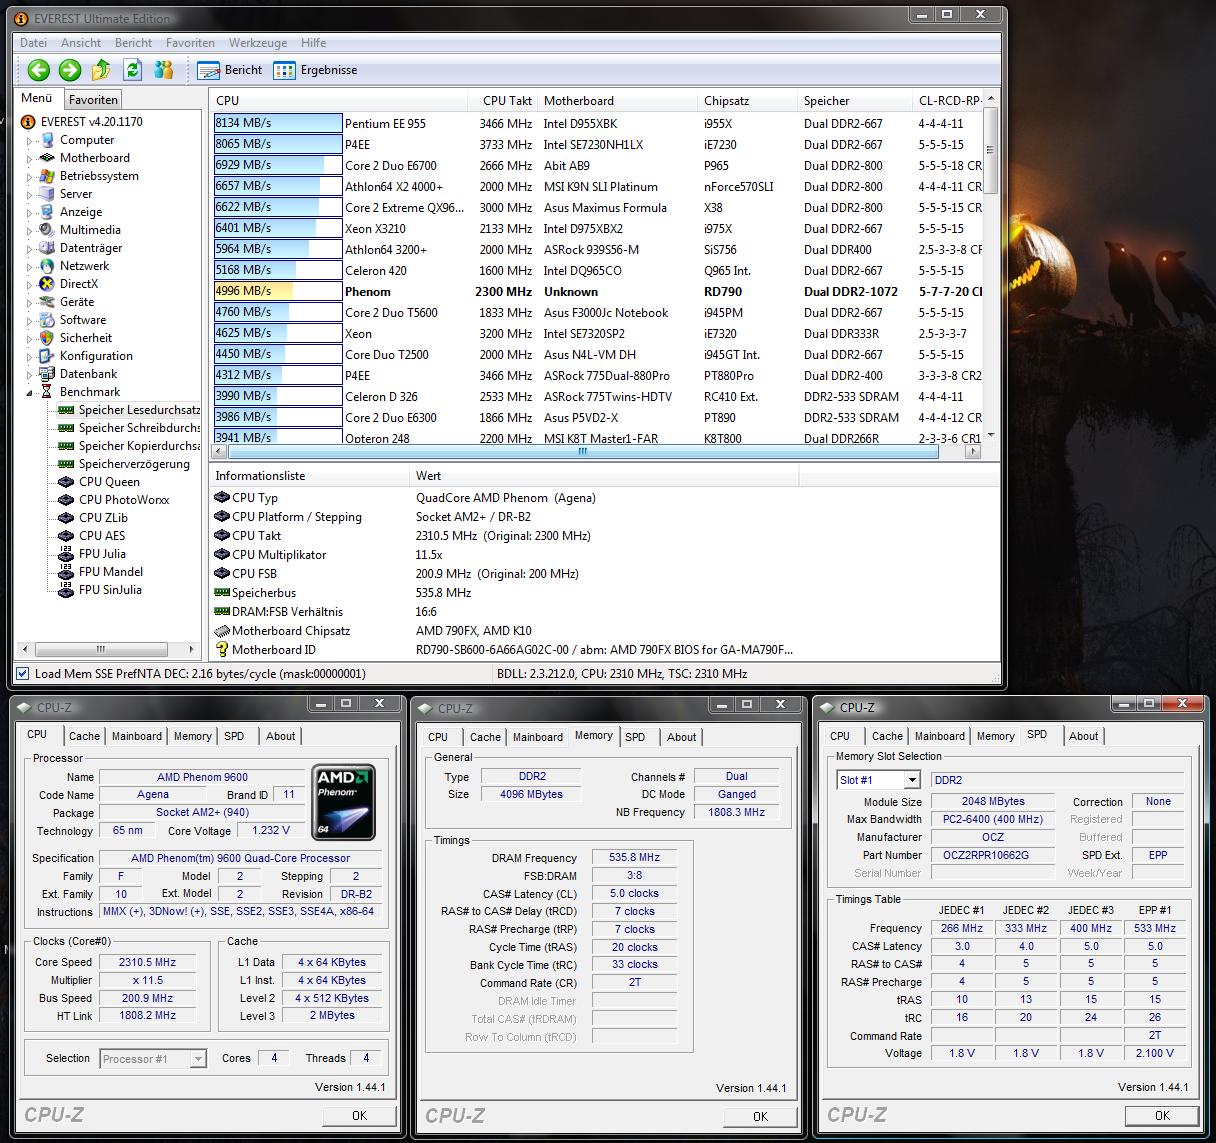Screen dimensions: 1216x1143
Task: Click the DRAM Frequency value field
Action: click(x=635, y=858)
